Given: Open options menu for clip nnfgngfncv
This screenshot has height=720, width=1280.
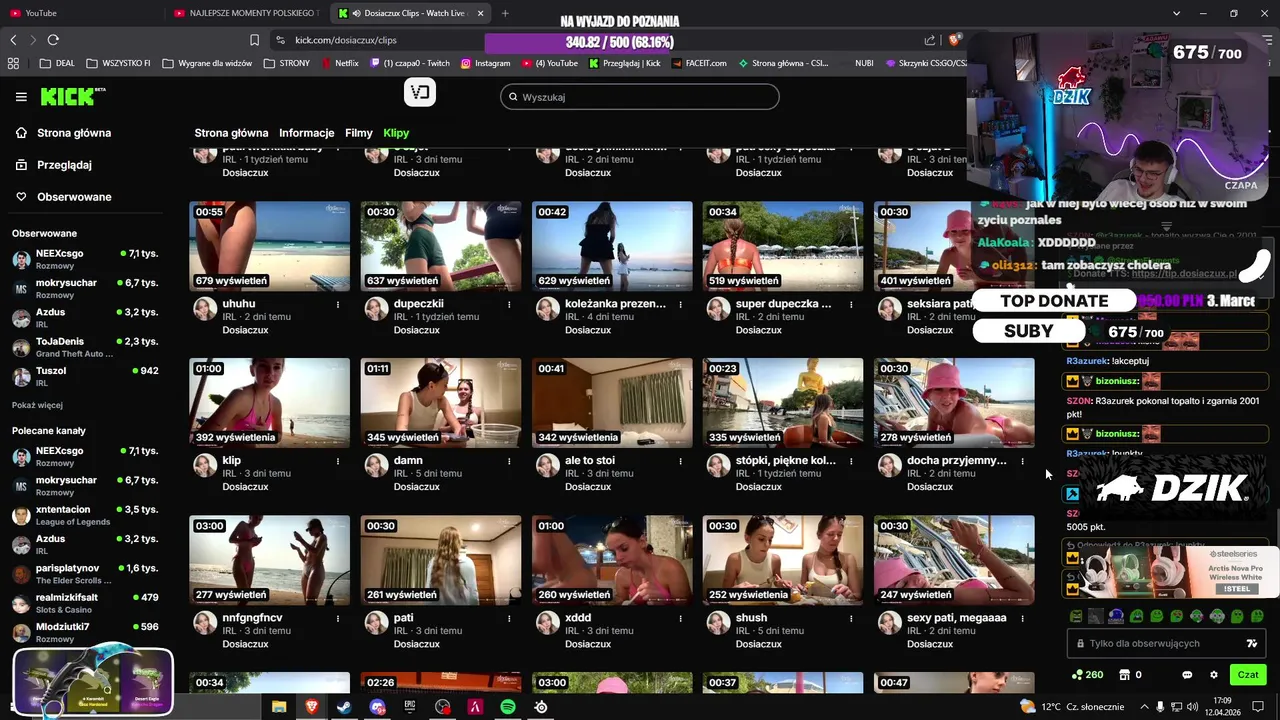Looking at the screenshot, I should (338, 618).
